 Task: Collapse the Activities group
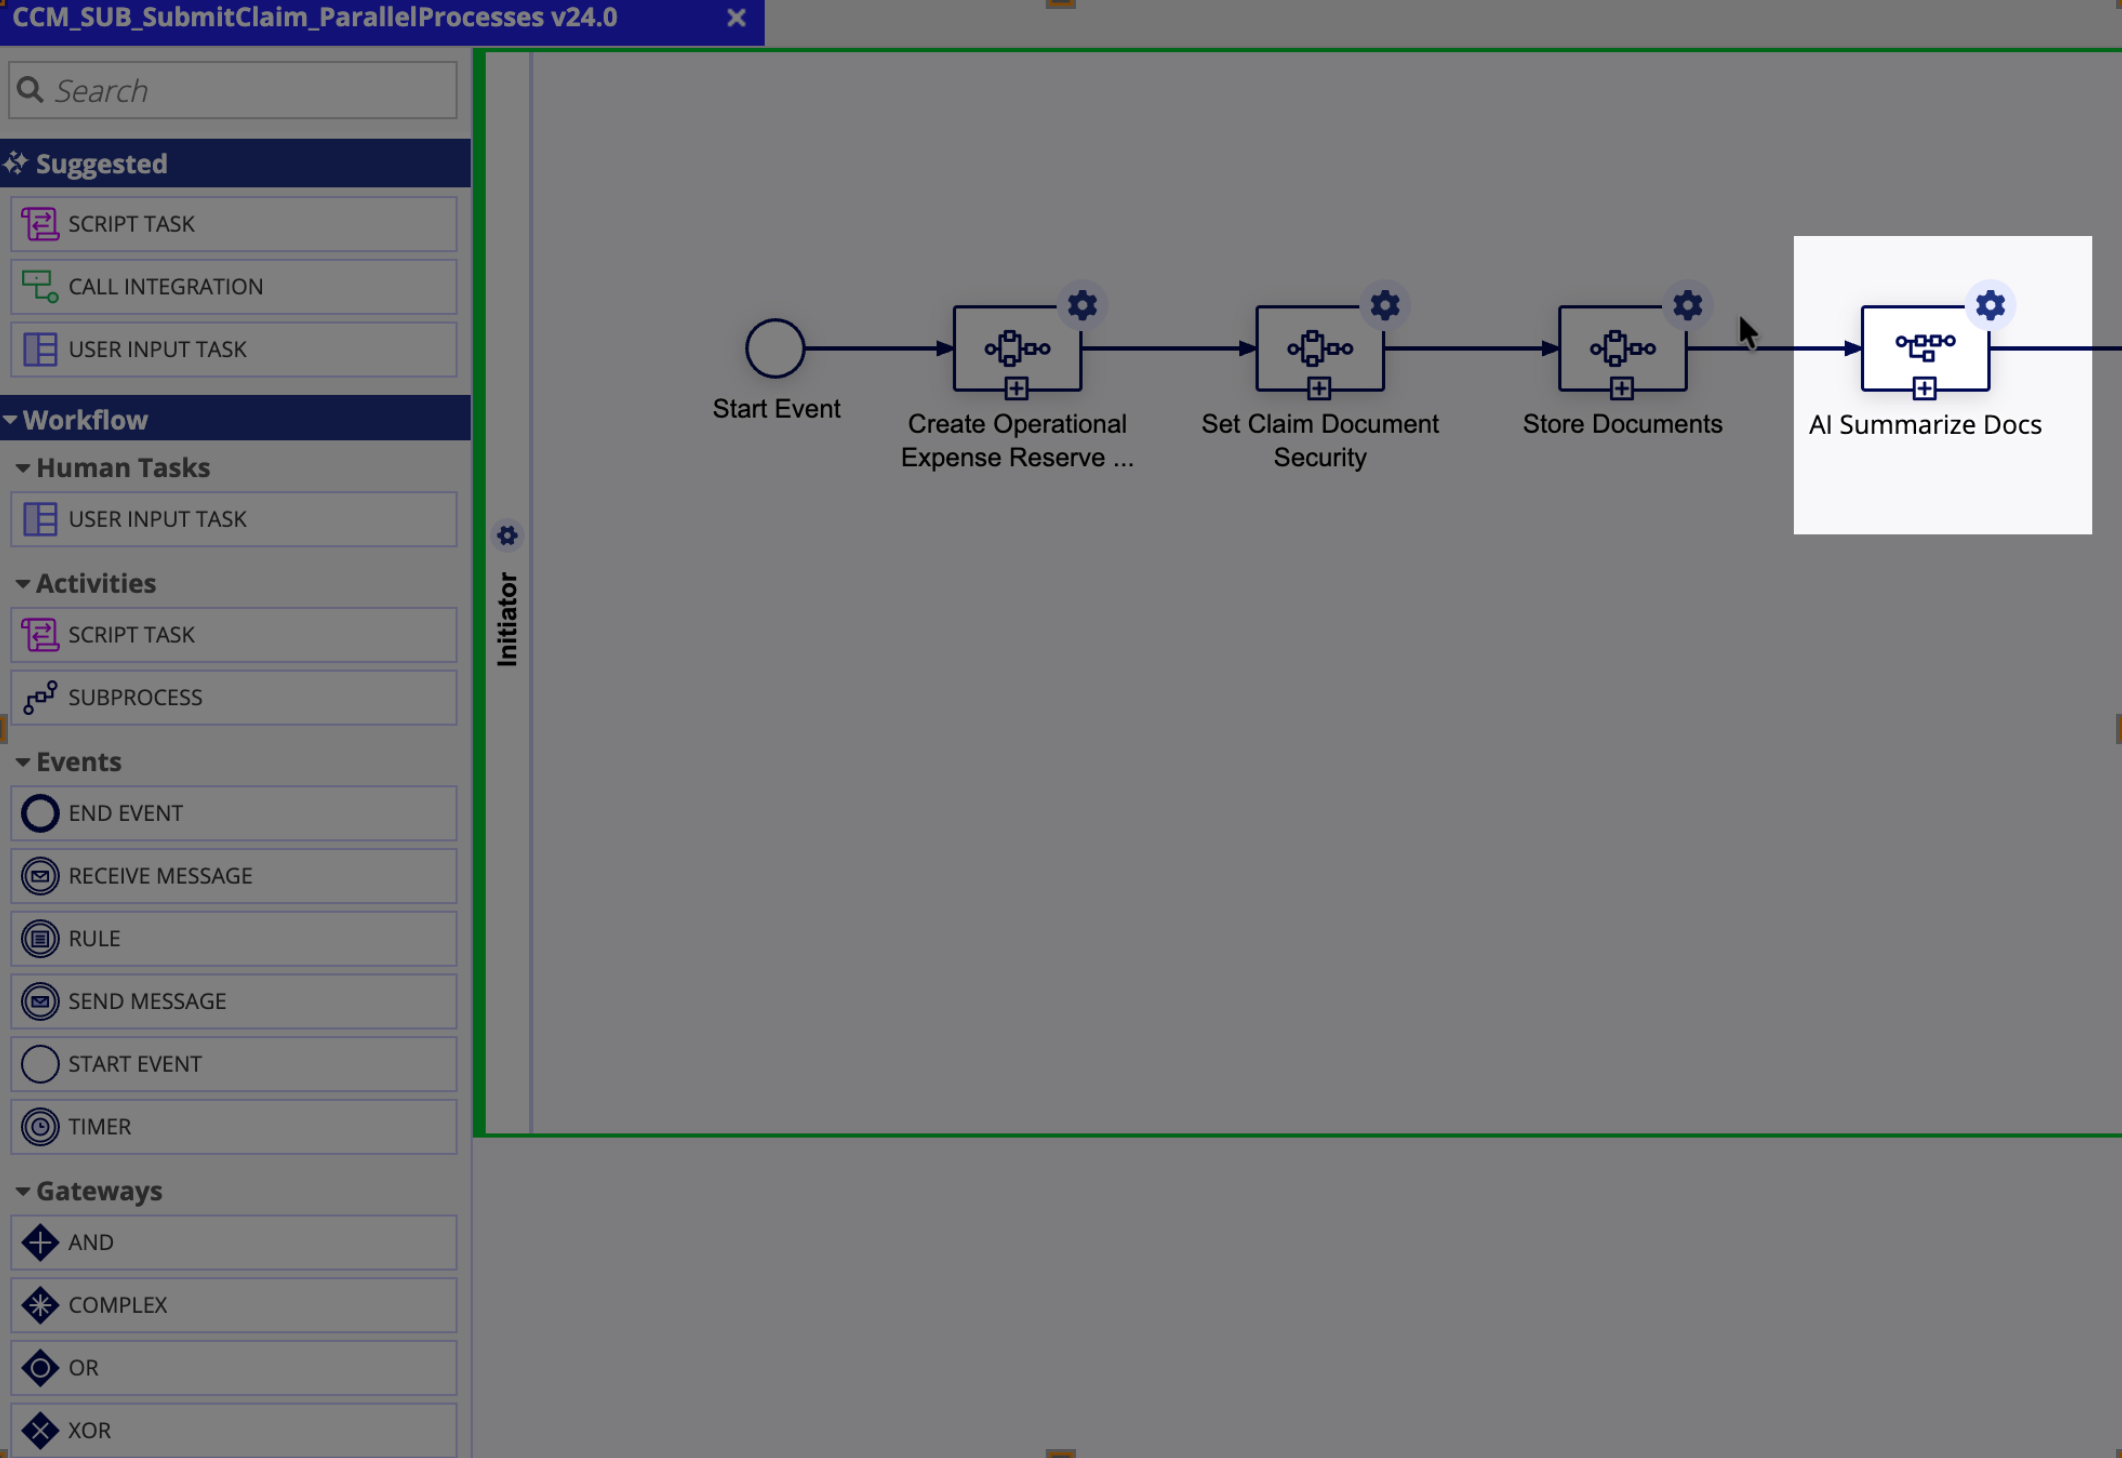(x=22, y=583)
